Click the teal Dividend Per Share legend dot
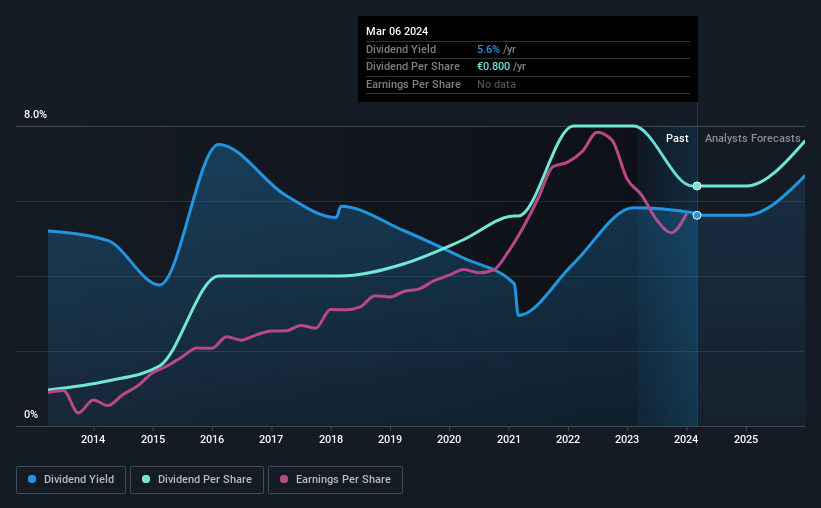The width and height of the screenshot is (821, 508). pos(146,479)
